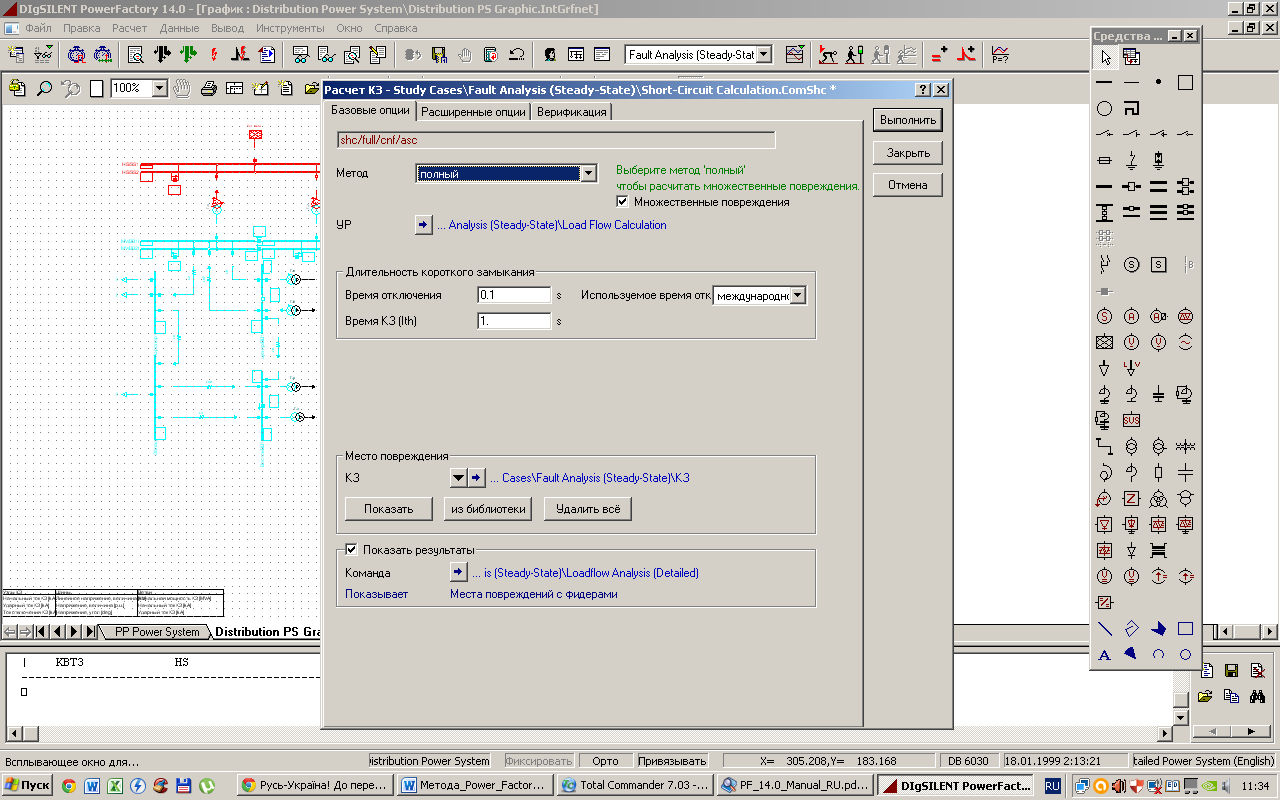This screenshot has height=800, width=1280.
Task: Click the load flow calculation toolbar icon
Action: coord(162,54)
